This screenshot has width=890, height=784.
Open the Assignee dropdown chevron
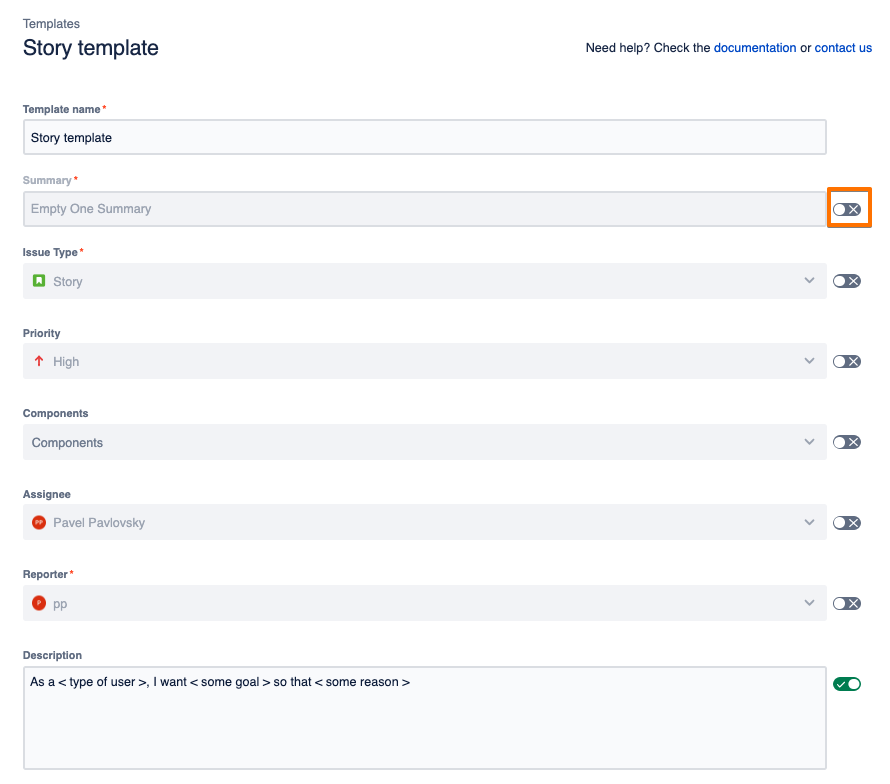(x=810, y=522)
